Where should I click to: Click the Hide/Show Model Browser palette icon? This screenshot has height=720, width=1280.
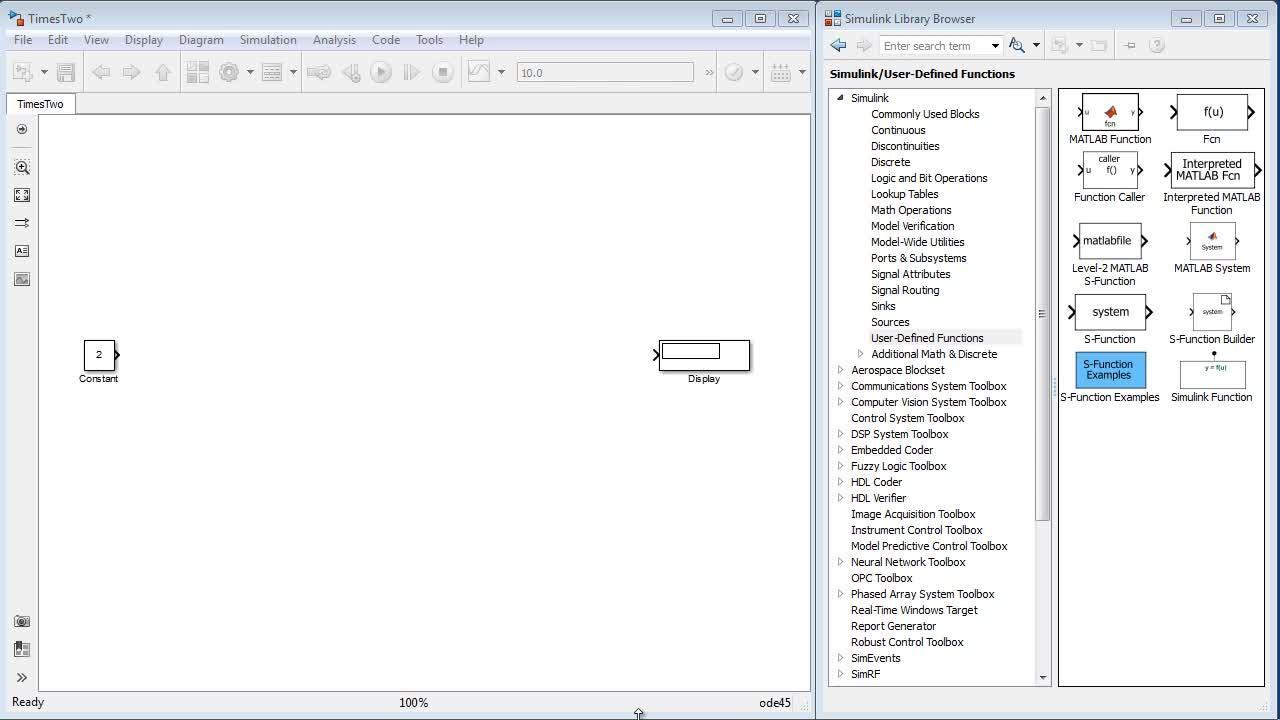[x=22, y=129]
